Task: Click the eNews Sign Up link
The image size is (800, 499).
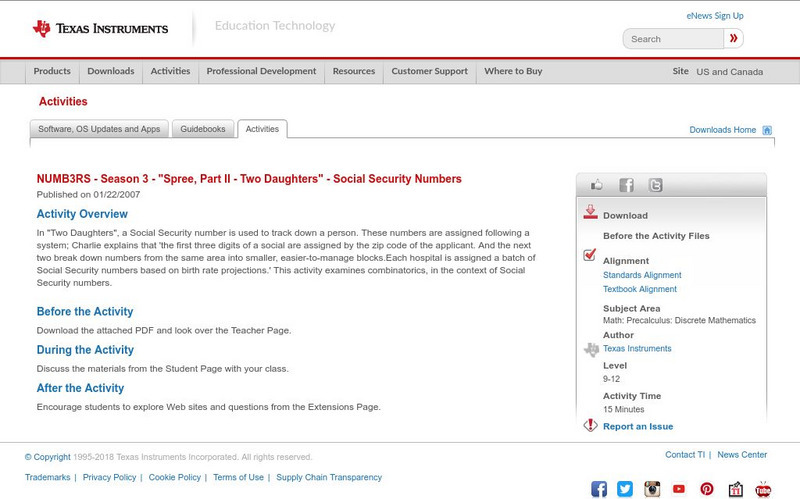Action: point(715,16)
